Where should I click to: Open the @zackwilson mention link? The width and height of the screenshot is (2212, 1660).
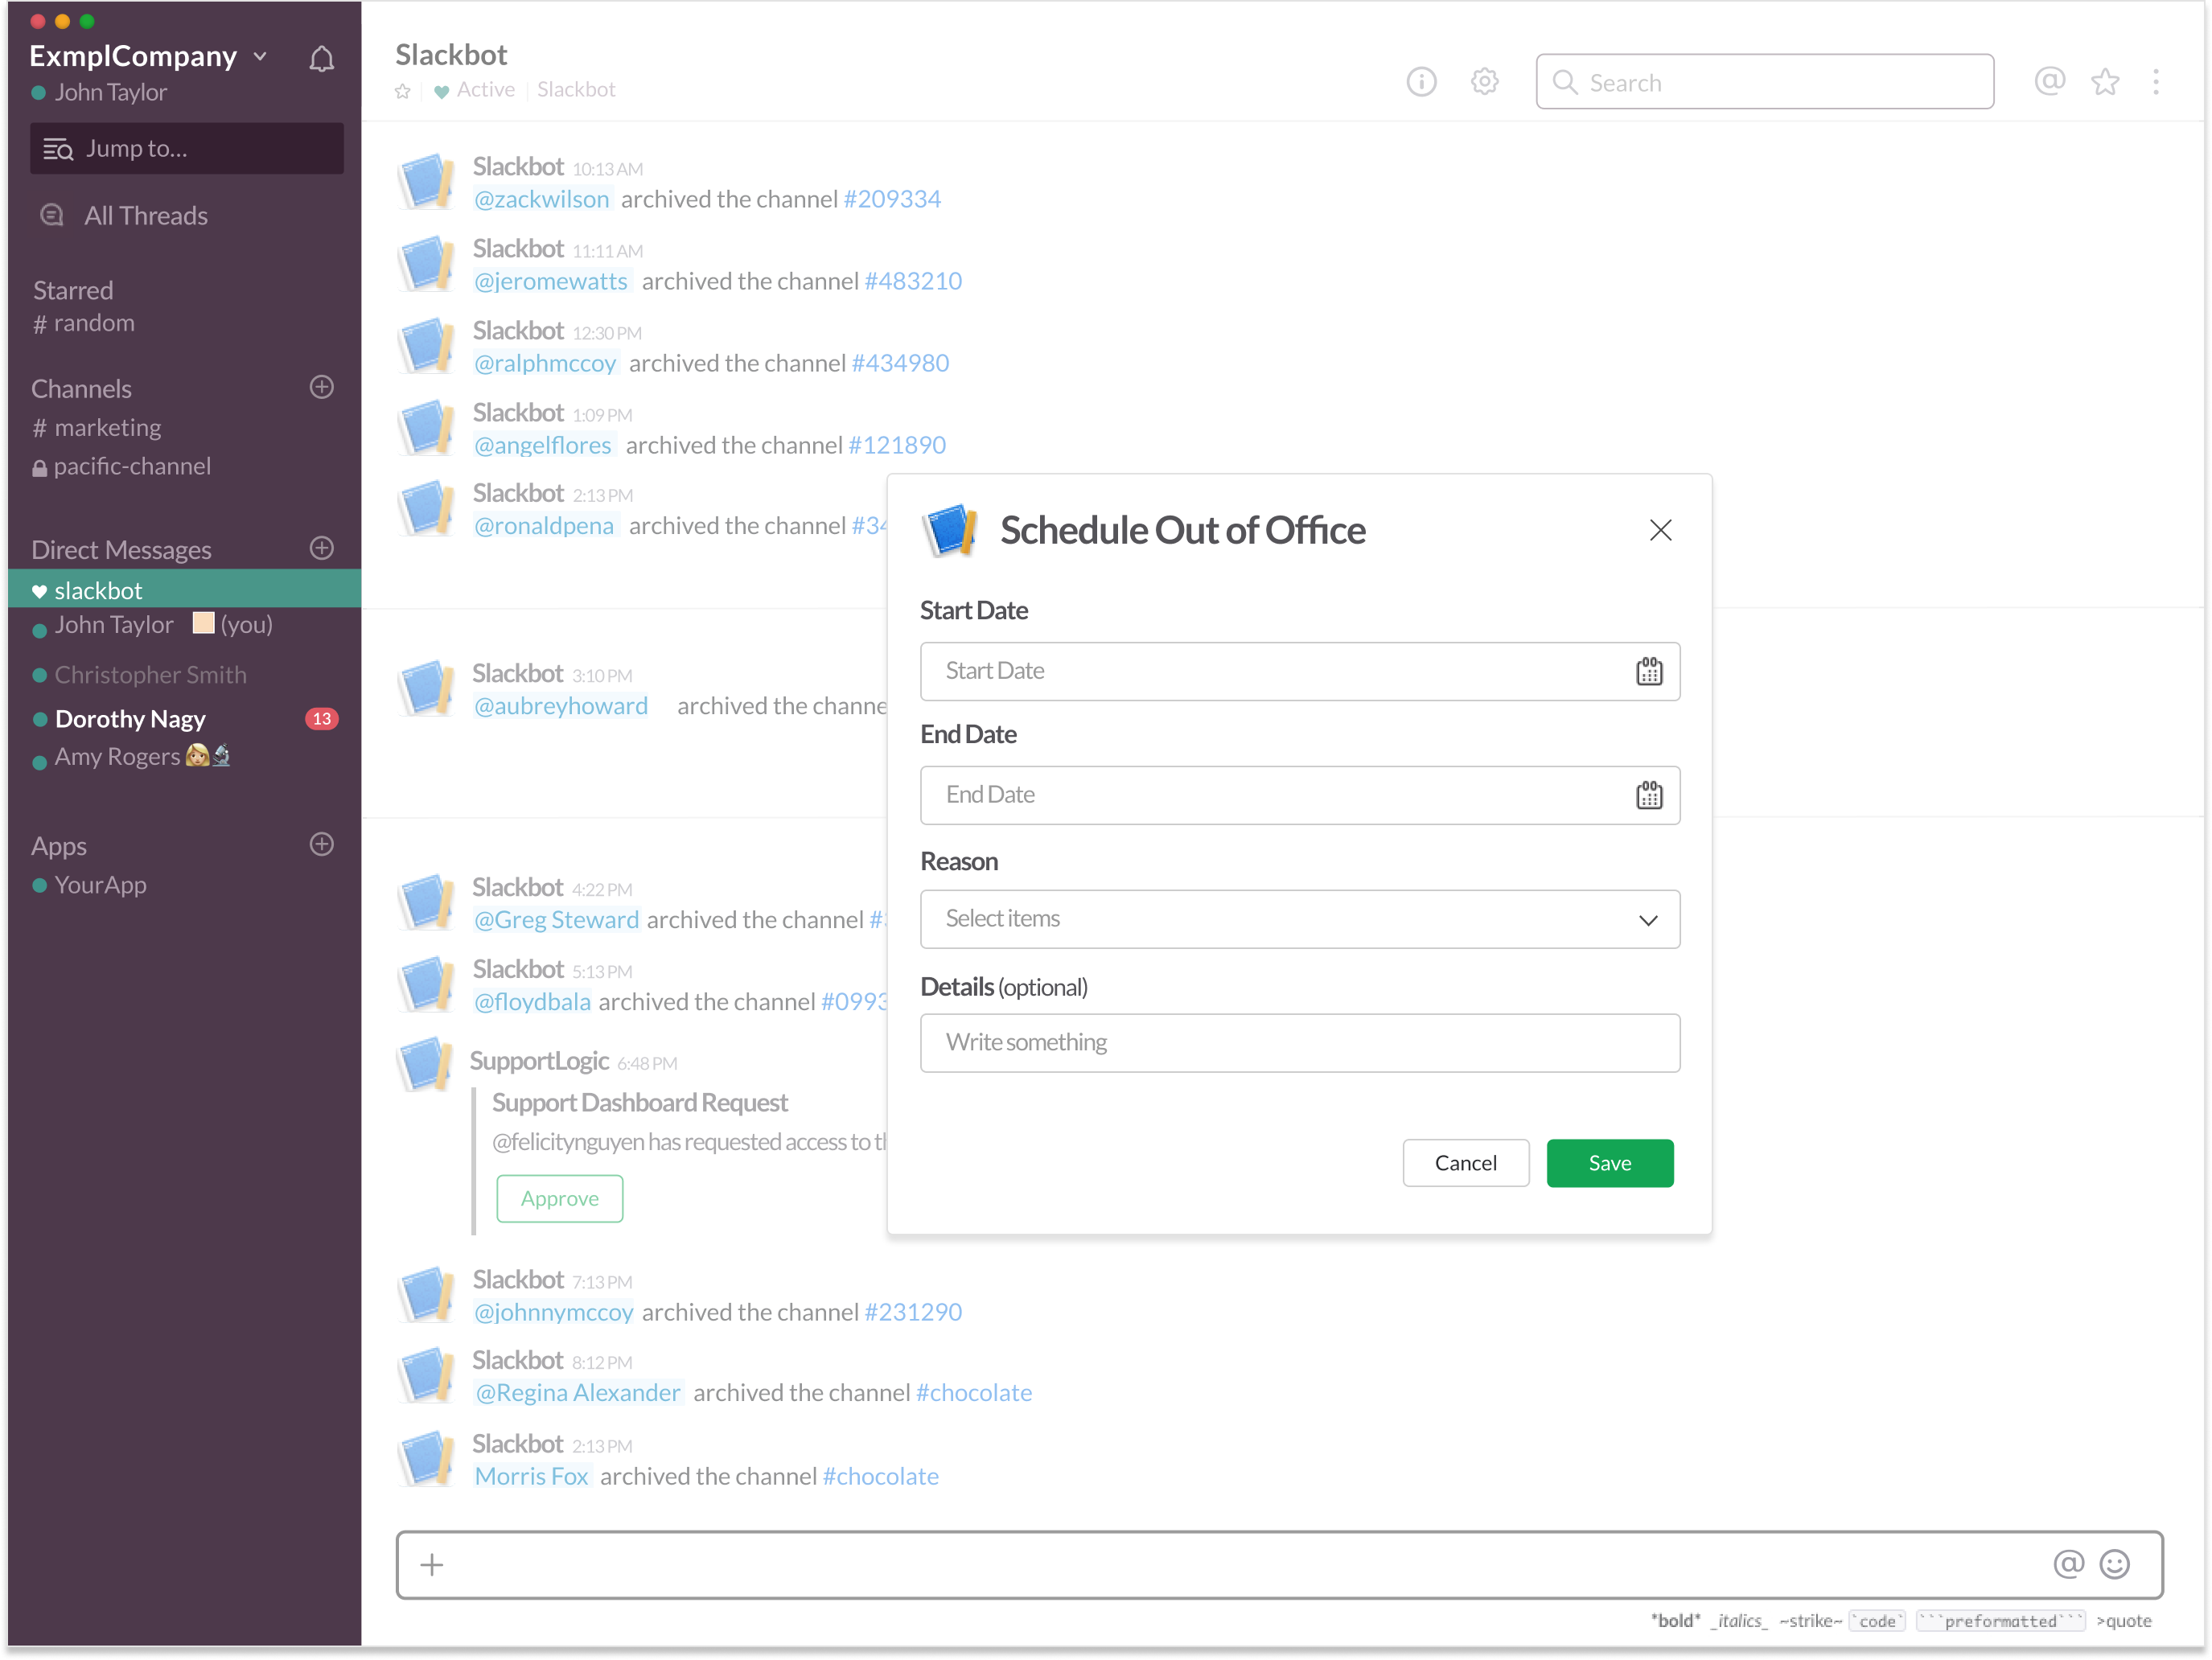[x=541, y=199]
